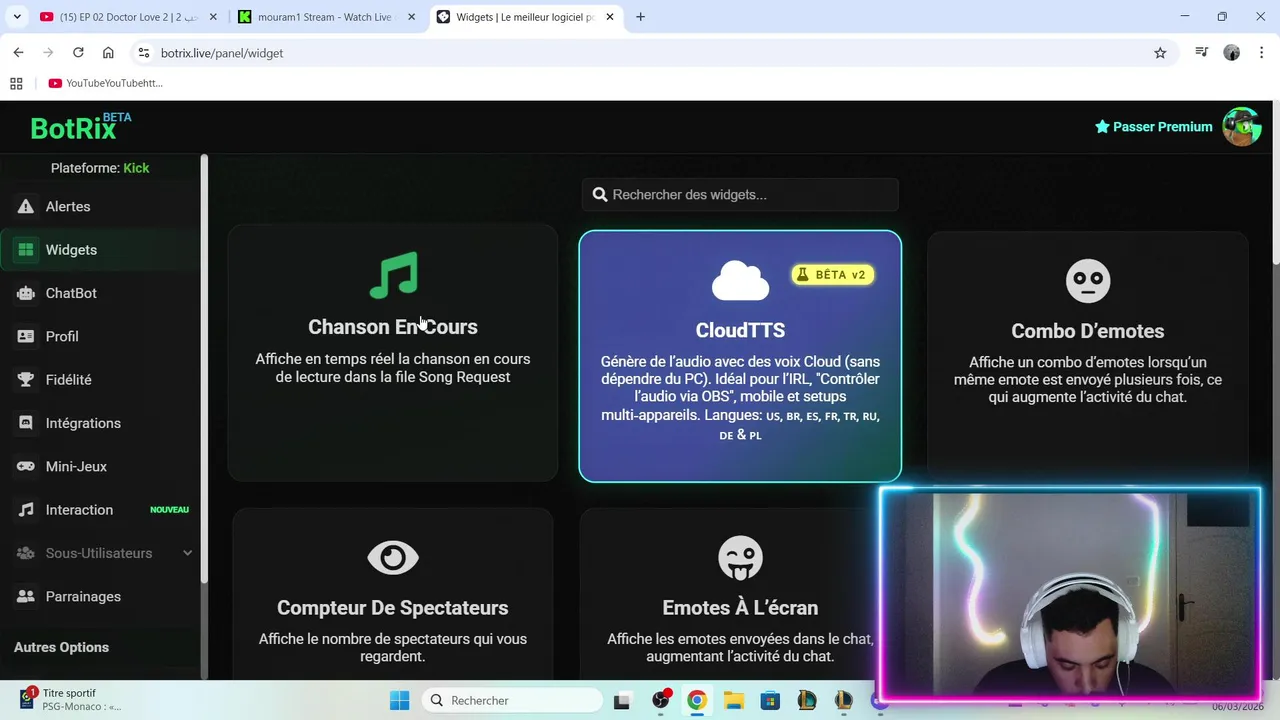Screen dimensions: 1280x720
Task: Open Emotes À L'écran widget title
Action: 740,608
